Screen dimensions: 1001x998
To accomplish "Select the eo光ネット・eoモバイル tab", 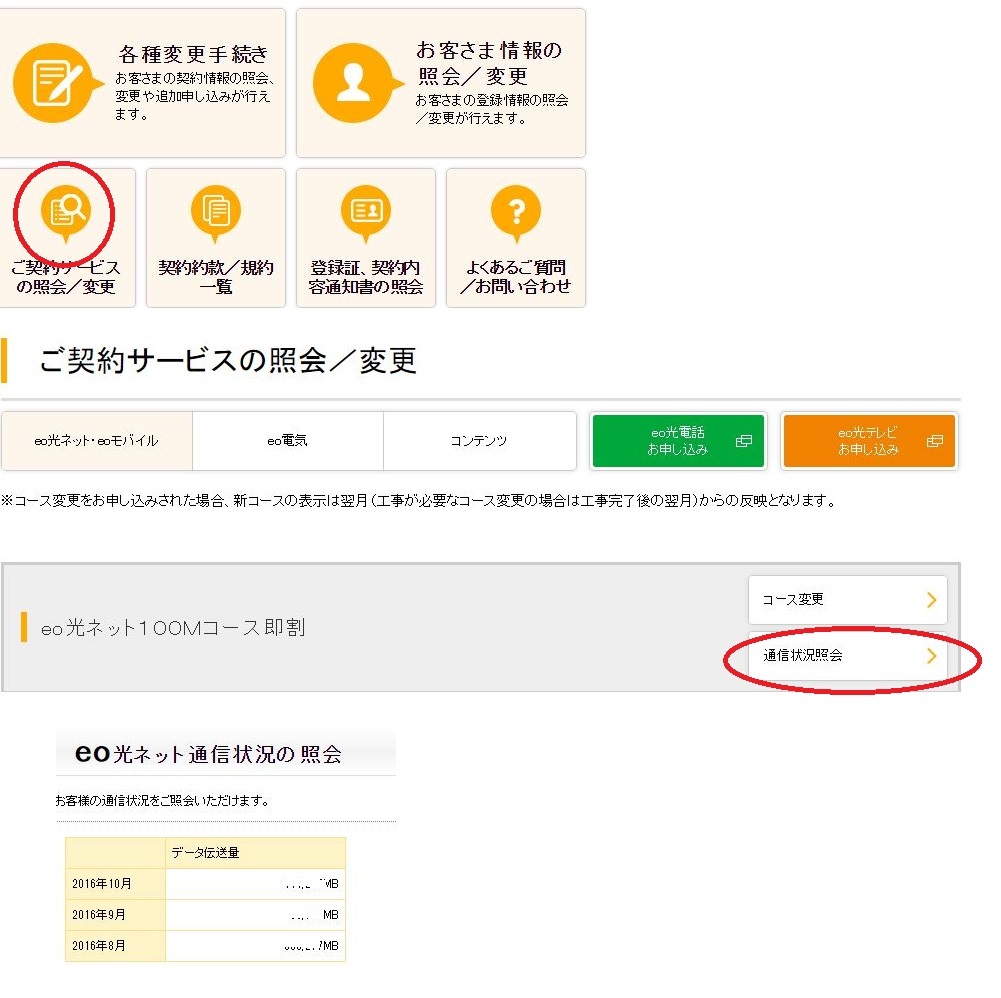I will point(96,441).
